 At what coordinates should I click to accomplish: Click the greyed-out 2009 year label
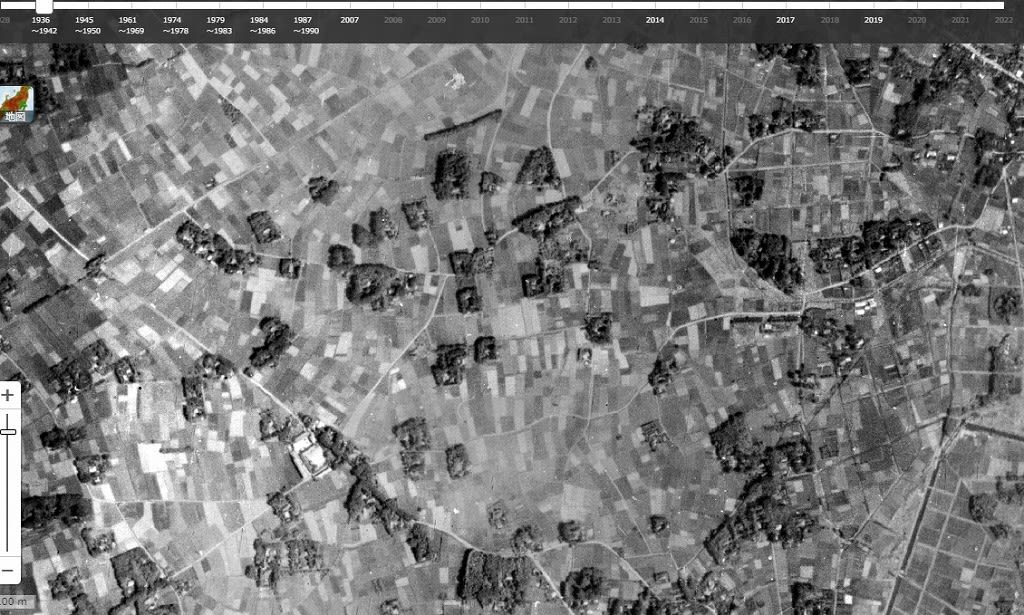tap(437, 20)
